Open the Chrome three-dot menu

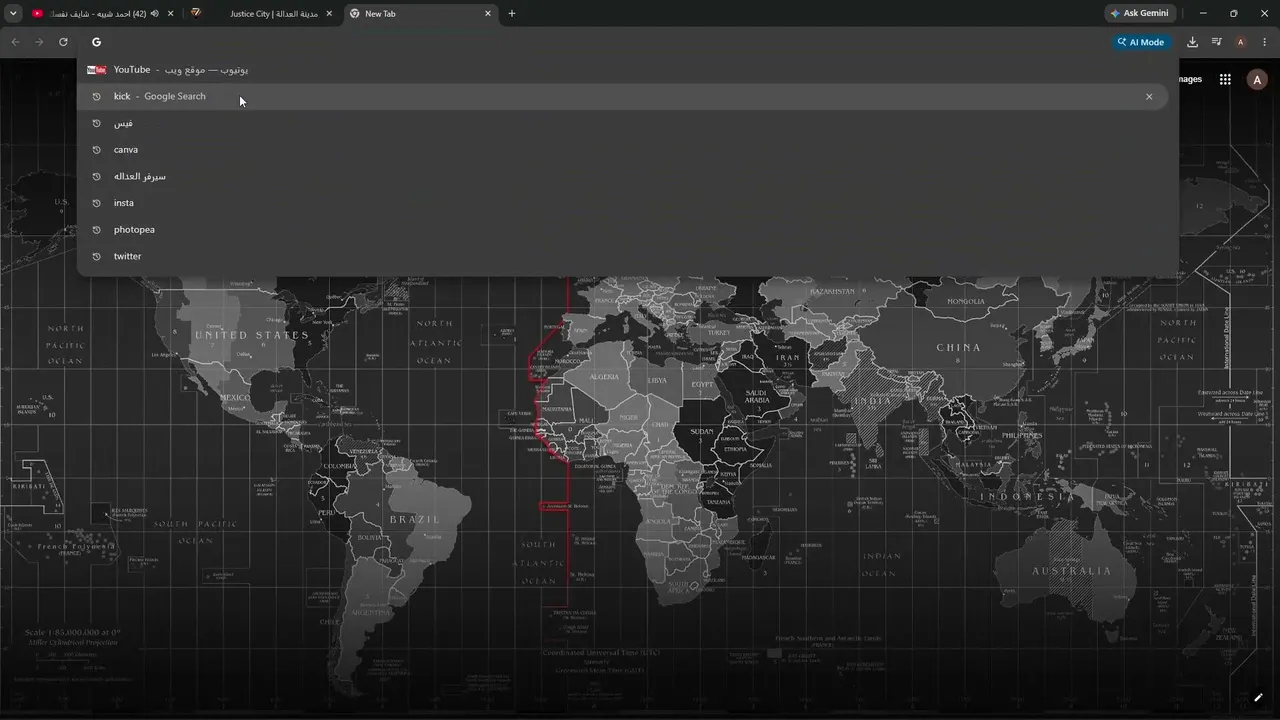pyautogui.click(x=1265, y=42)
